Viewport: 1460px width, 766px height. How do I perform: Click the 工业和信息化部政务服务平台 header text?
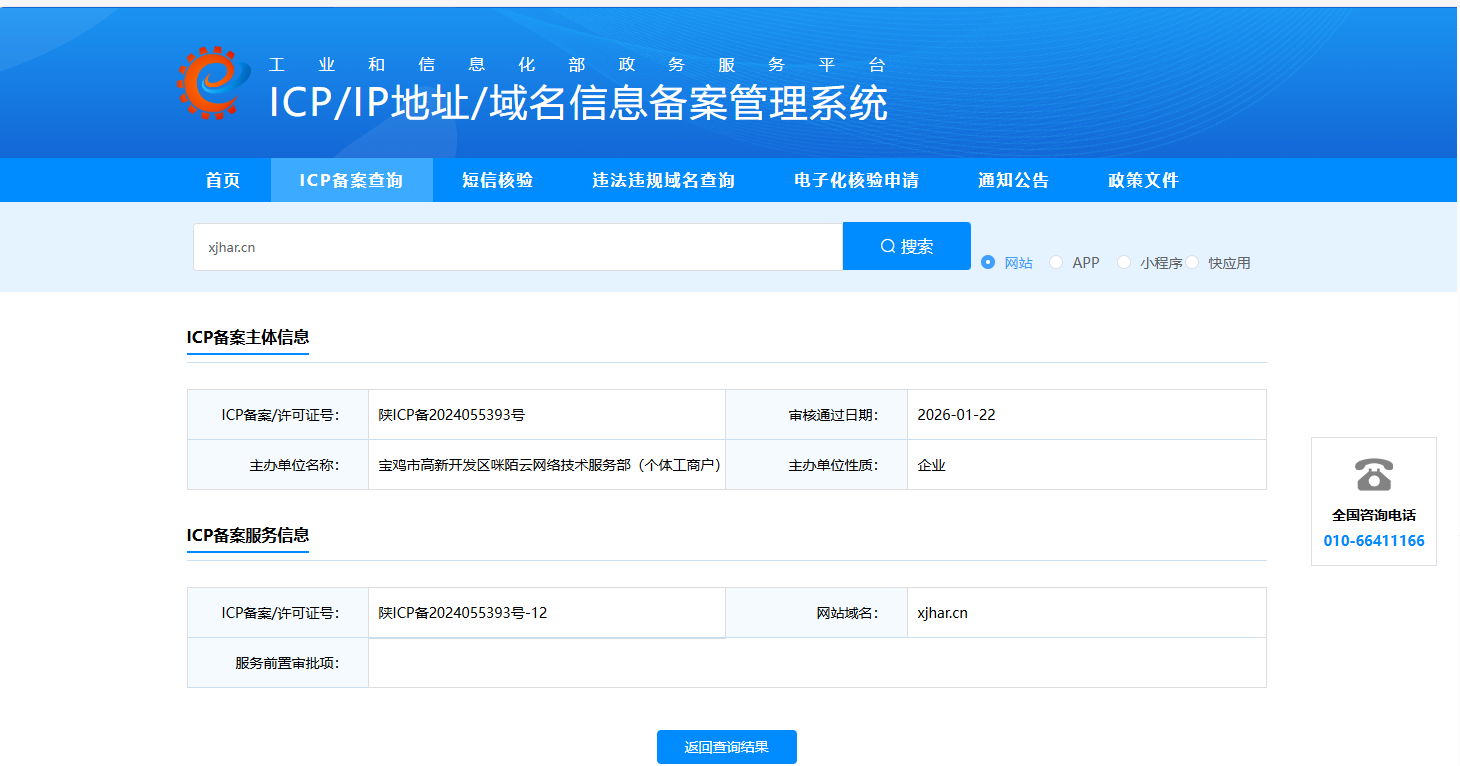point(578,65)
